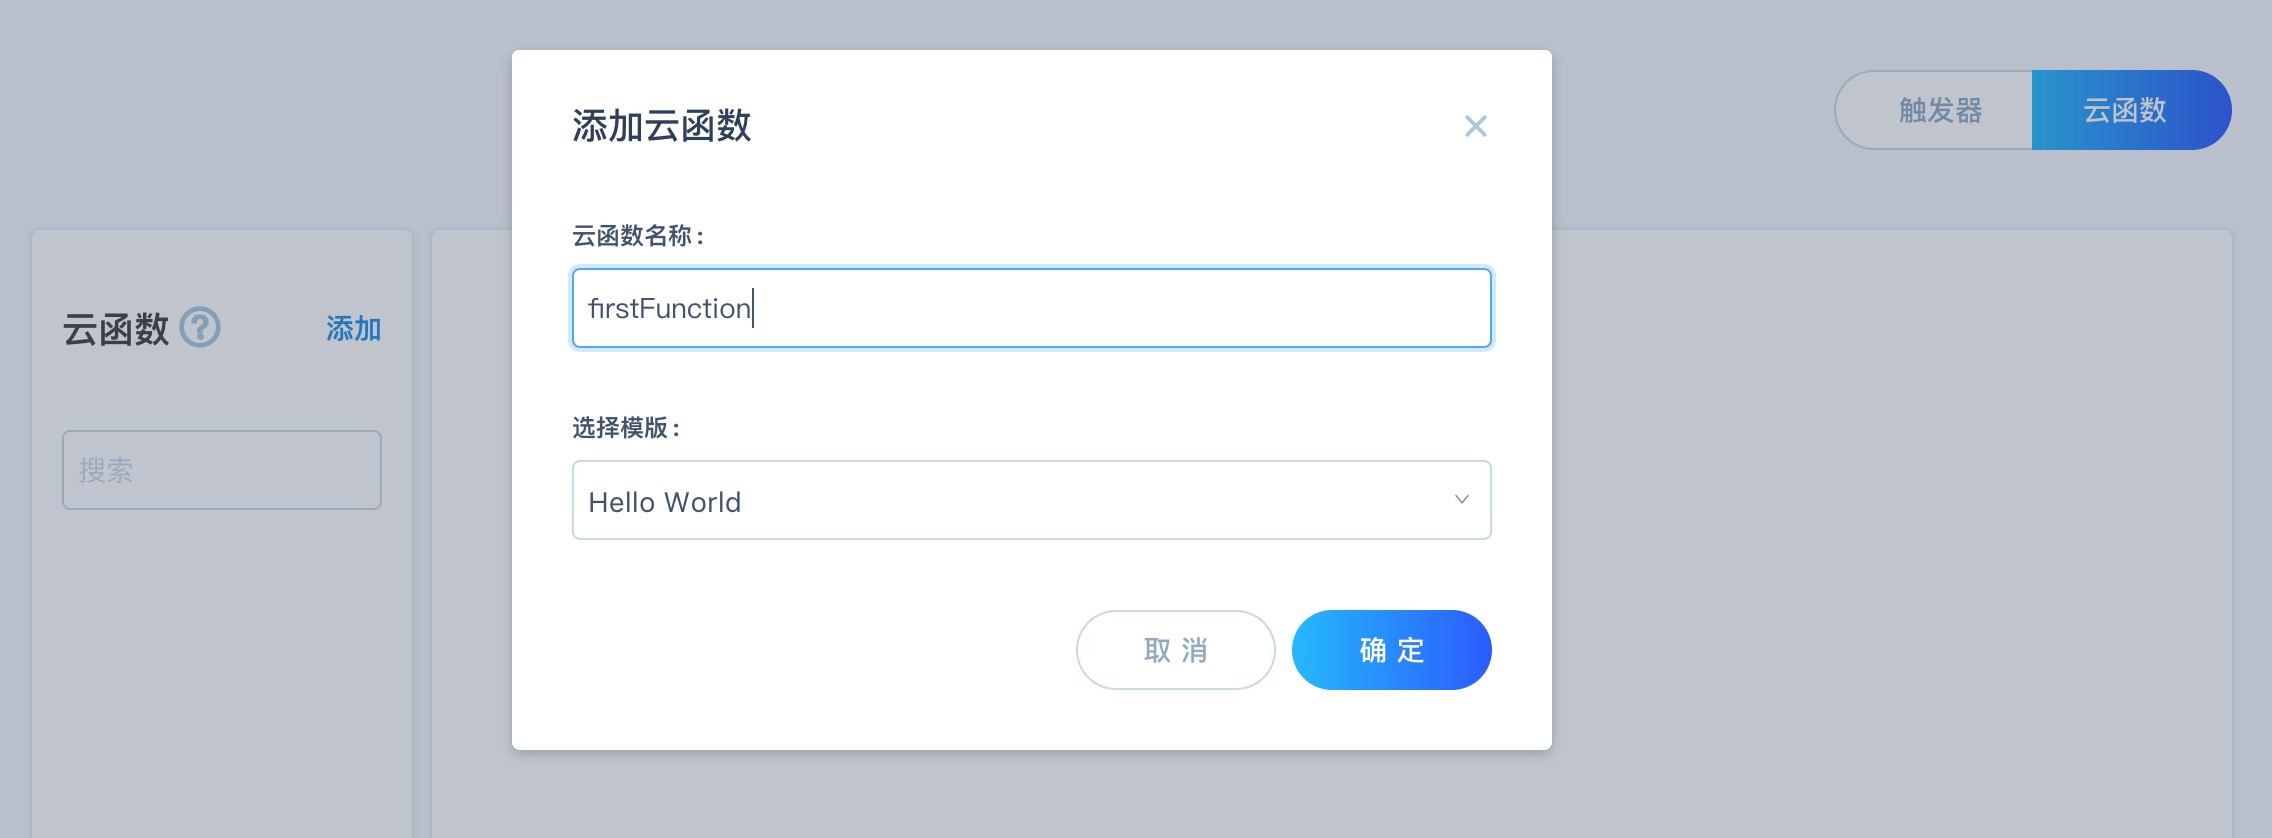The width and height of the screenshot is (2272, 838).
Task: Click the 添加云函数 dialog title
Action: click(x=661, y=126)
